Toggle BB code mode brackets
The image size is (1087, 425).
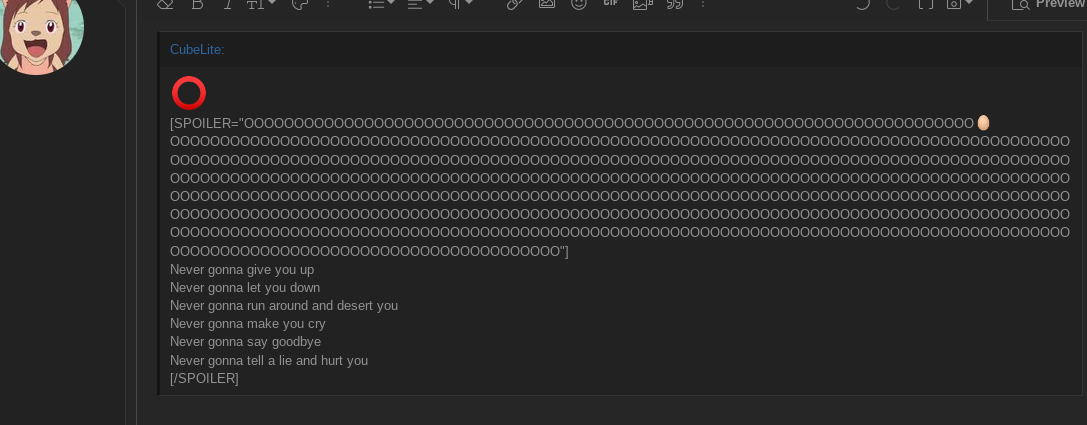pyautogui.click(x=925, y=3)
